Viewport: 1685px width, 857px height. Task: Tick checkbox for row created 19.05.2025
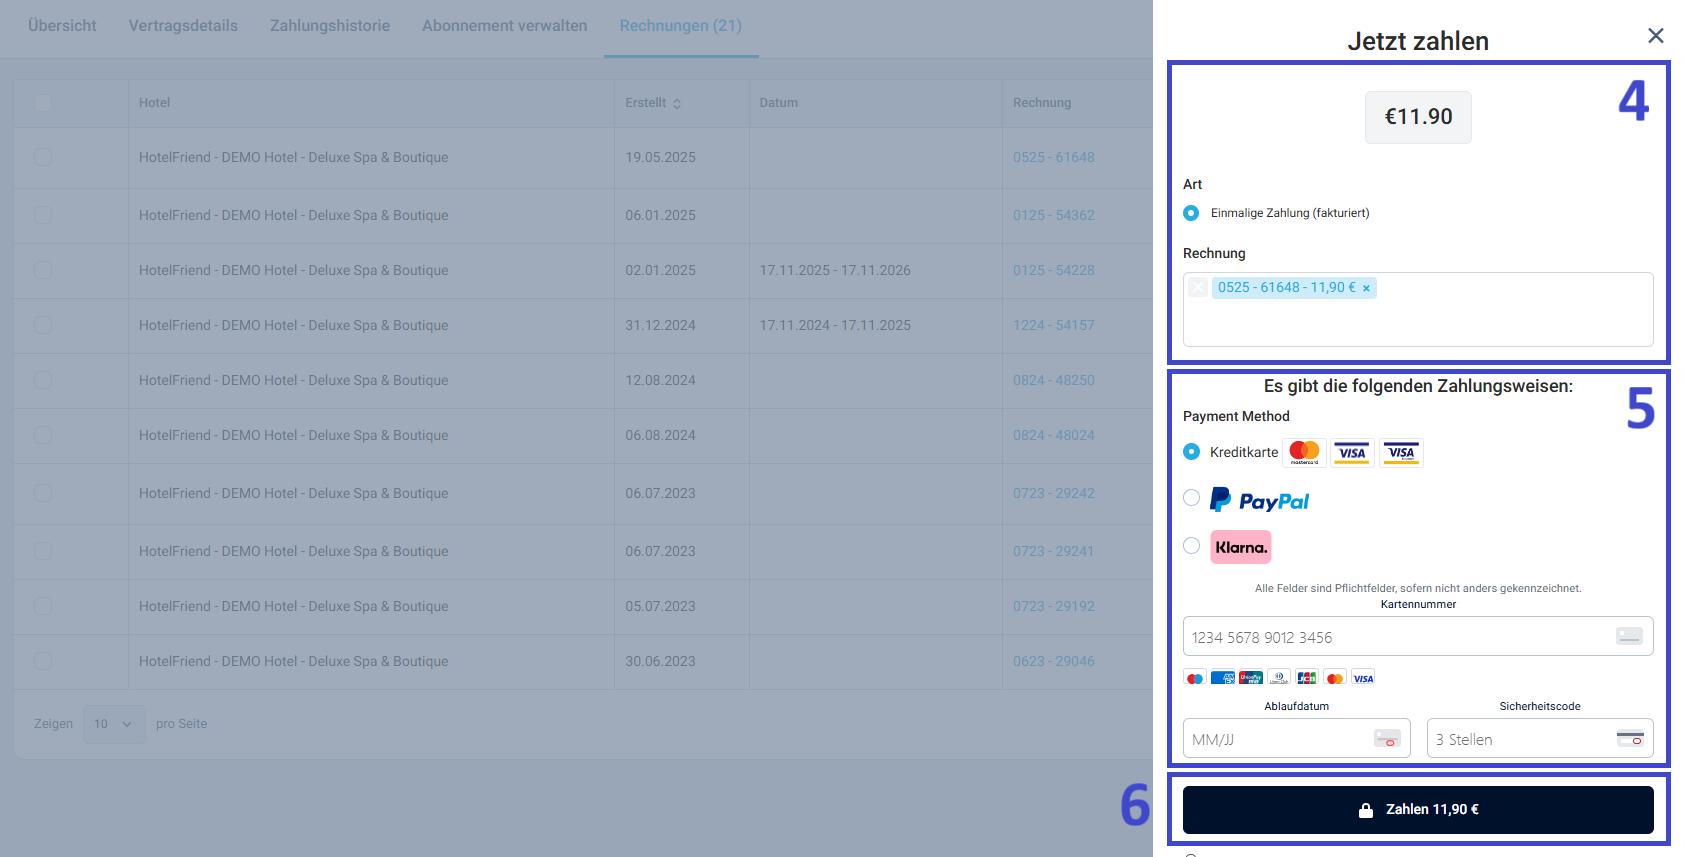(x=42, y=157)
